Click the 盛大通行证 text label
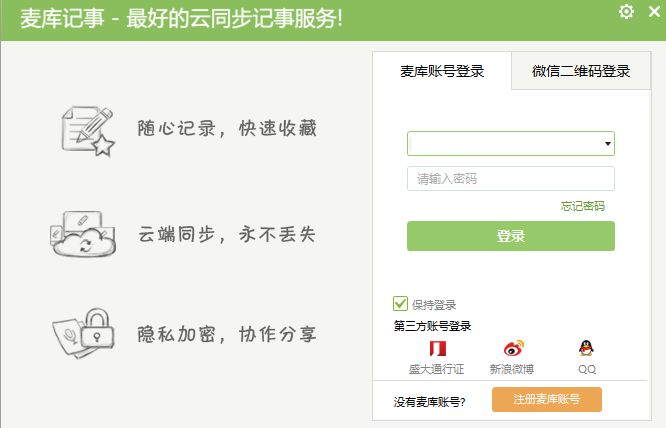 [437, 369]
